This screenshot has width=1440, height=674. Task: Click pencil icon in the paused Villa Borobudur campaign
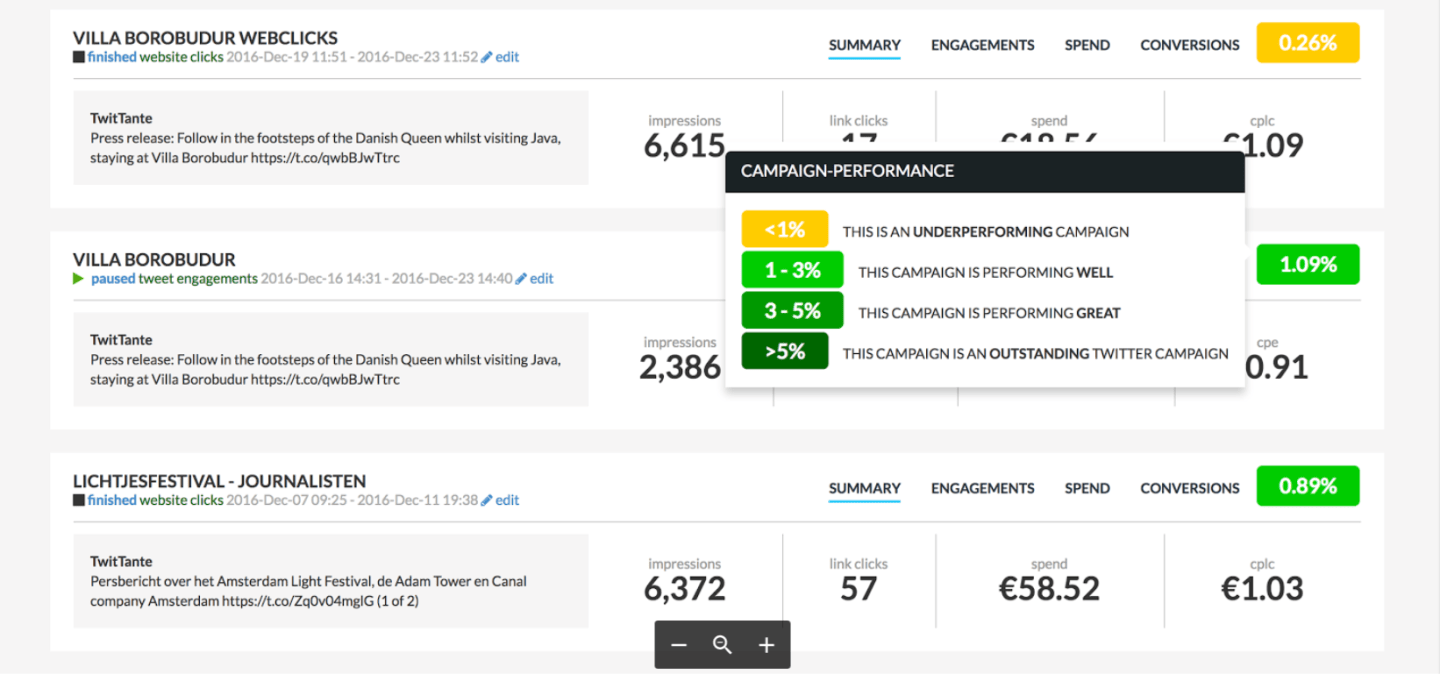tap(521, 279)
